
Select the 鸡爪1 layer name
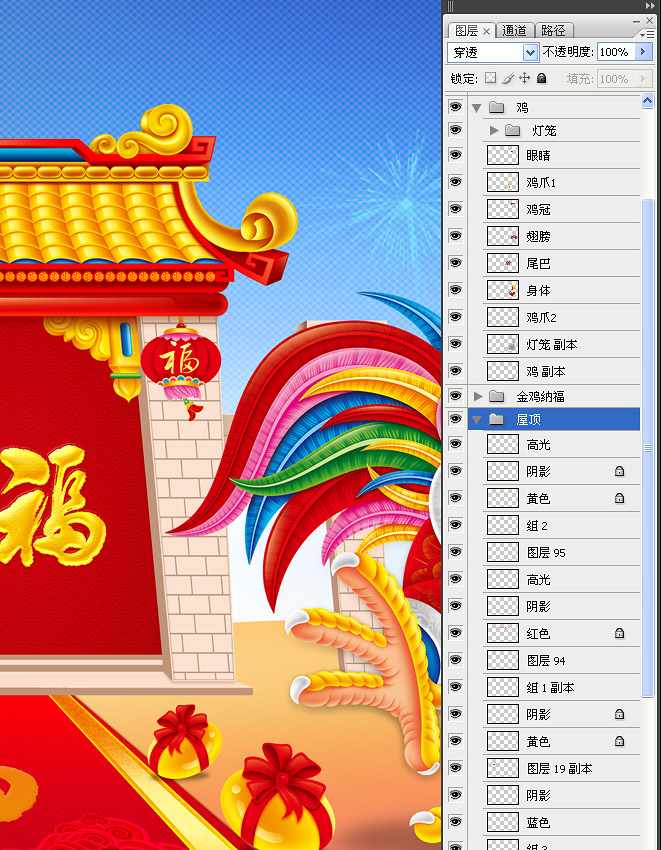541,183
